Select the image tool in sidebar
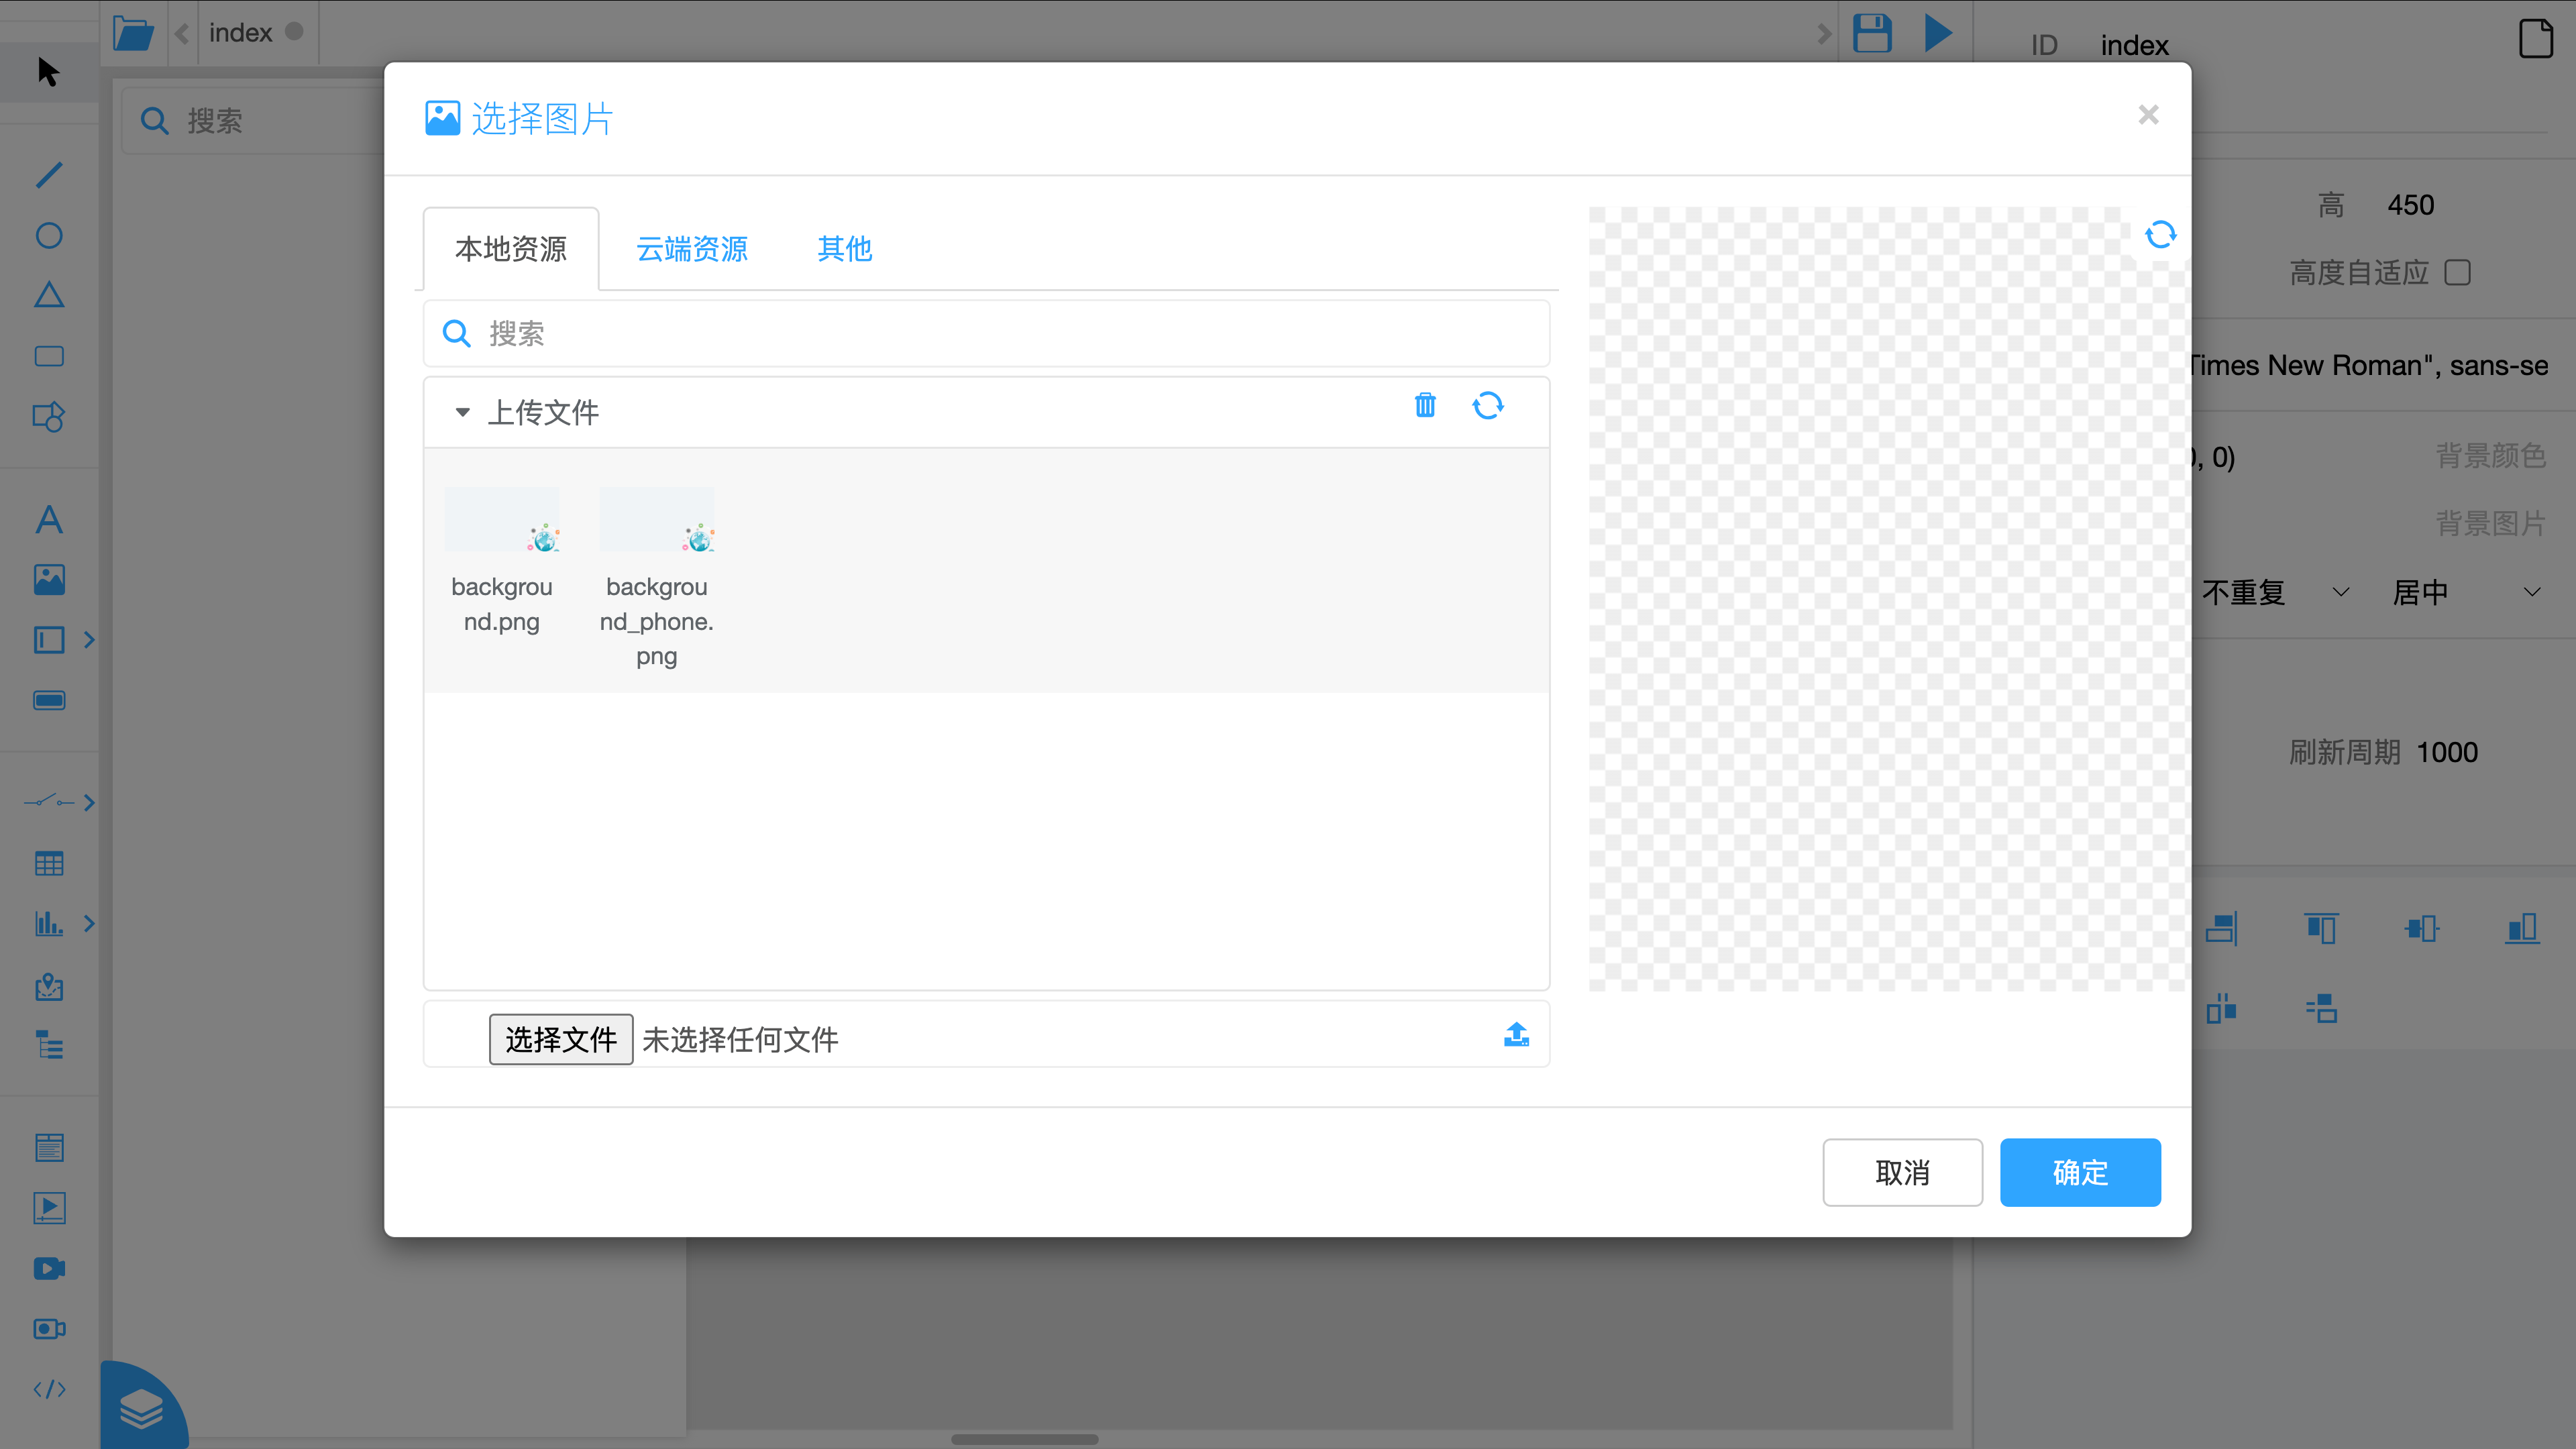Screen dimensions: 2576x1449 [49, 579]
